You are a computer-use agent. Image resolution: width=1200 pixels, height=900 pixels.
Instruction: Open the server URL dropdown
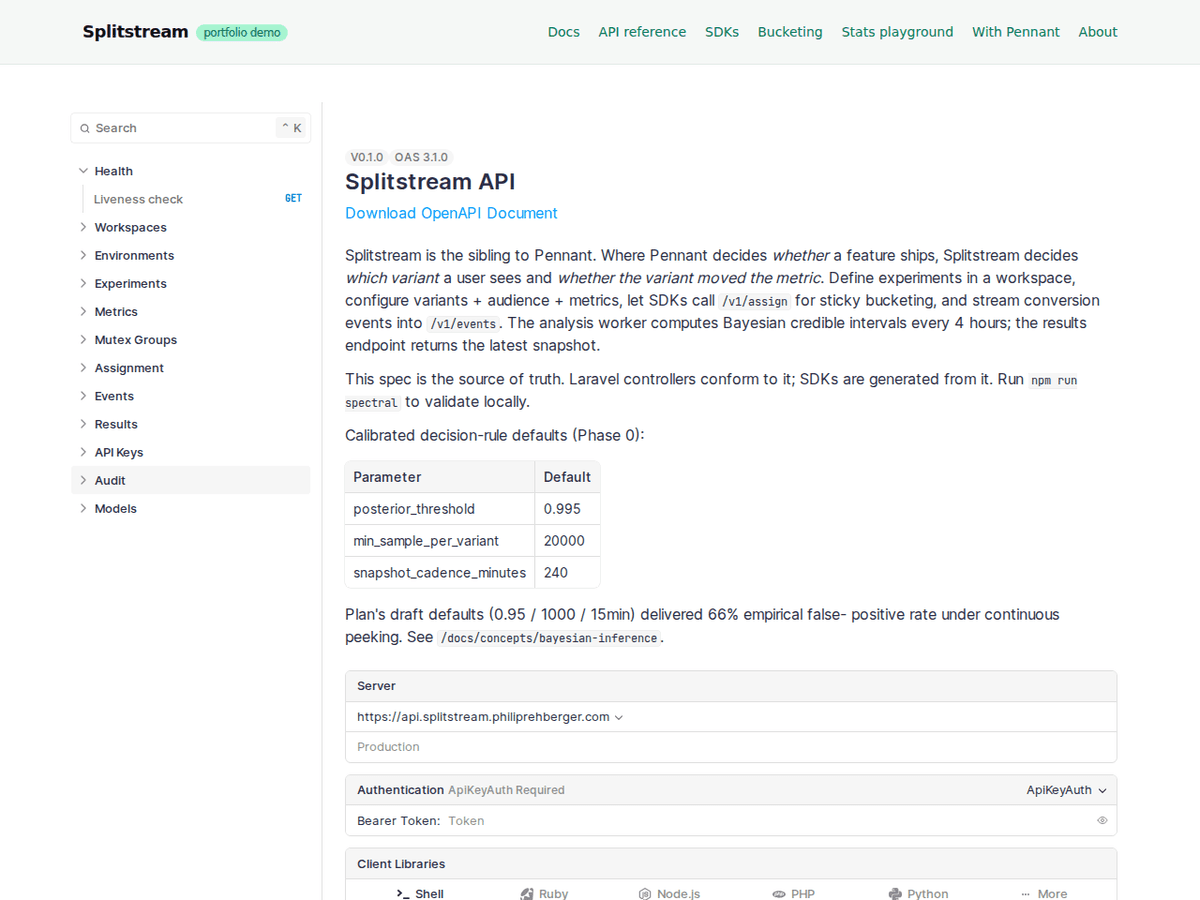(x=490, y=717)
